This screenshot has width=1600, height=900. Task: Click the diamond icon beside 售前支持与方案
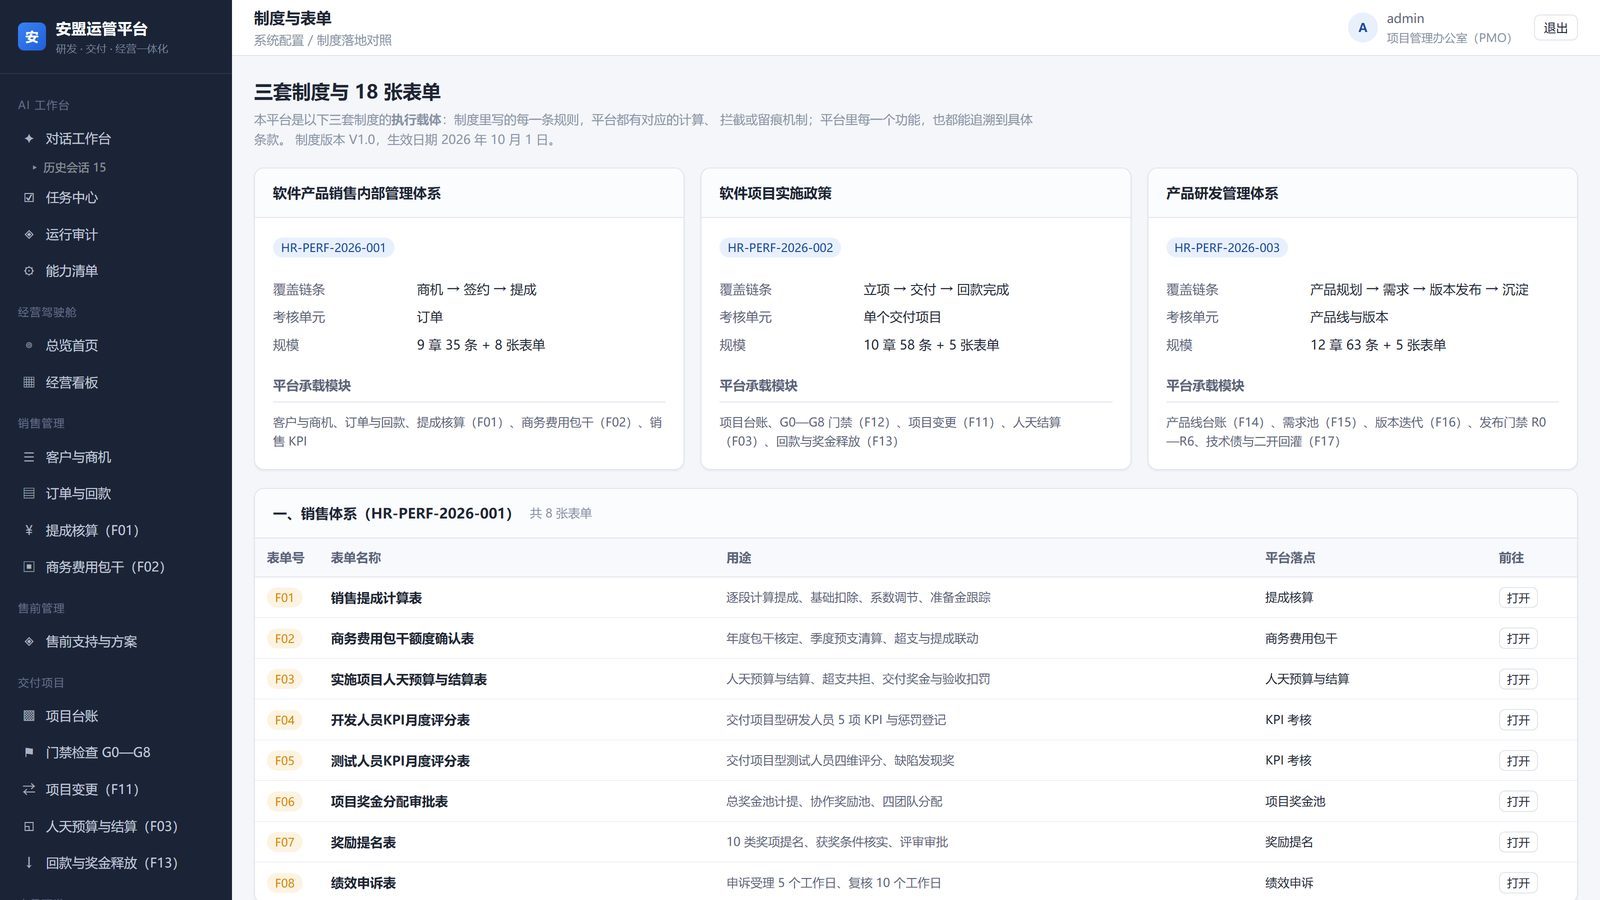coord(29,641)
